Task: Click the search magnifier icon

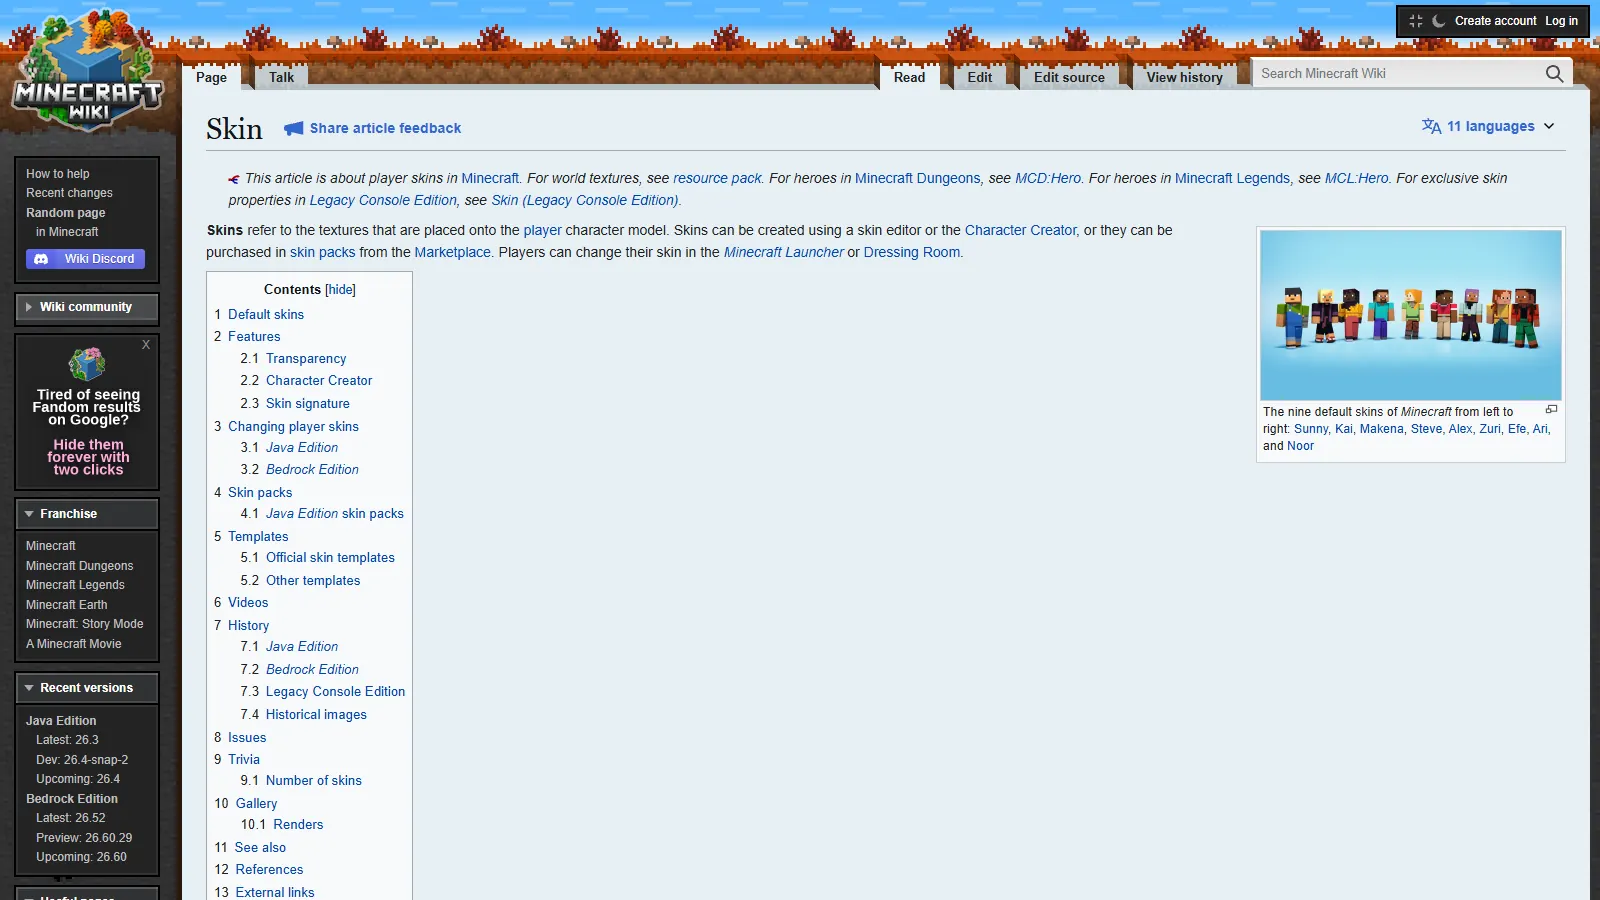Action: point(1554,73)
